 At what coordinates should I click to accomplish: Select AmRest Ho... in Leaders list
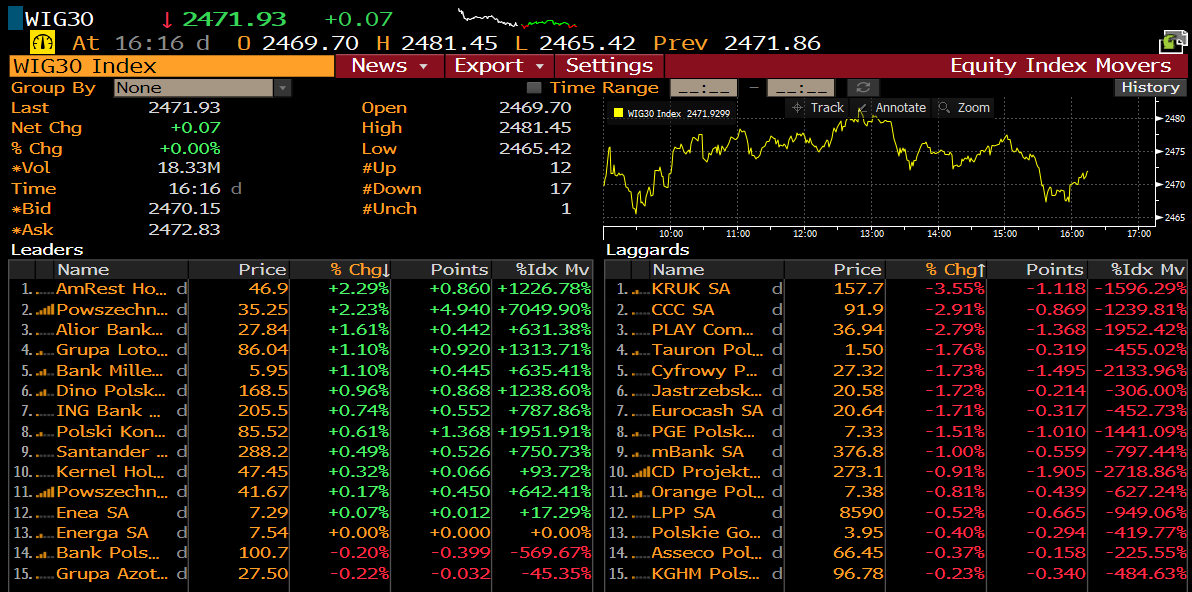(x=112, y=290)
